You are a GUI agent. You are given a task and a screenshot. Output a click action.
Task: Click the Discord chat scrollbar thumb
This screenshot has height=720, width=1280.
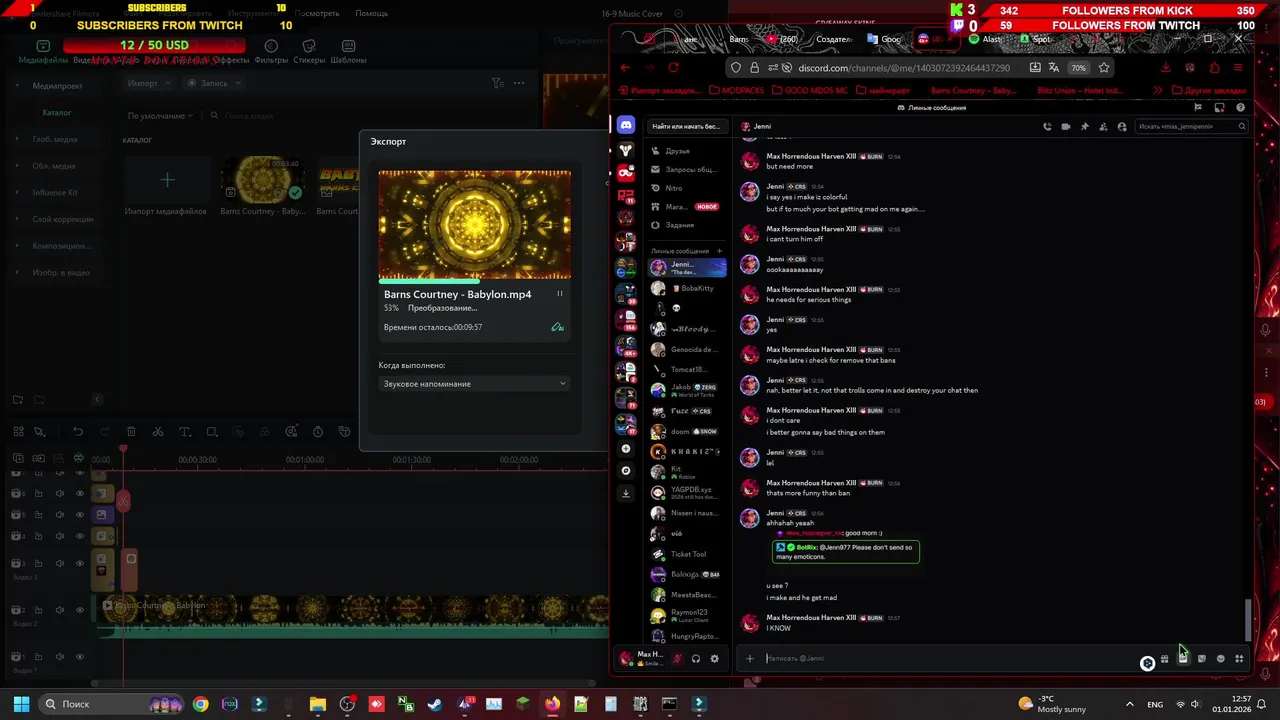[1247, 620]
